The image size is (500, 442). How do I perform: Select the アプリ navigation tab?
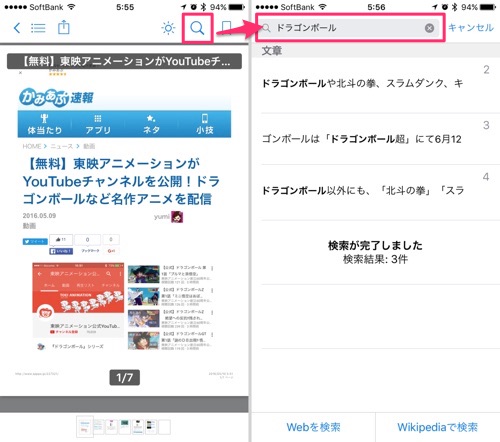point(98,124)
